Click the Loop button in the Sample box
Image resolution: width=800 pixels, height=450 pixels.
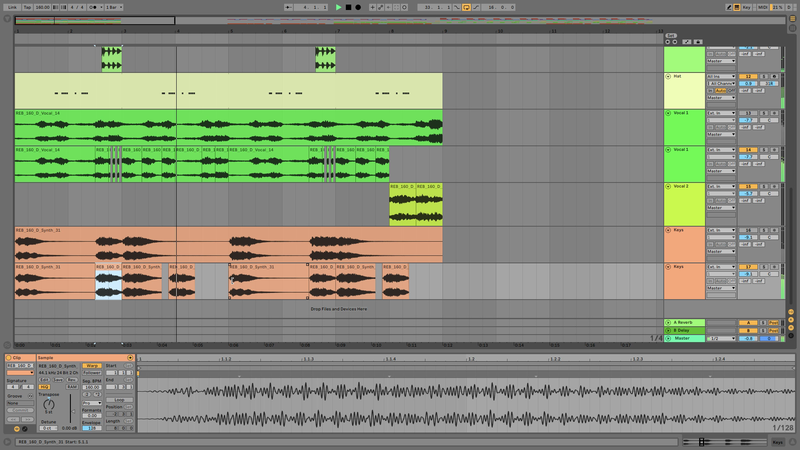click(x=119, y=400)
